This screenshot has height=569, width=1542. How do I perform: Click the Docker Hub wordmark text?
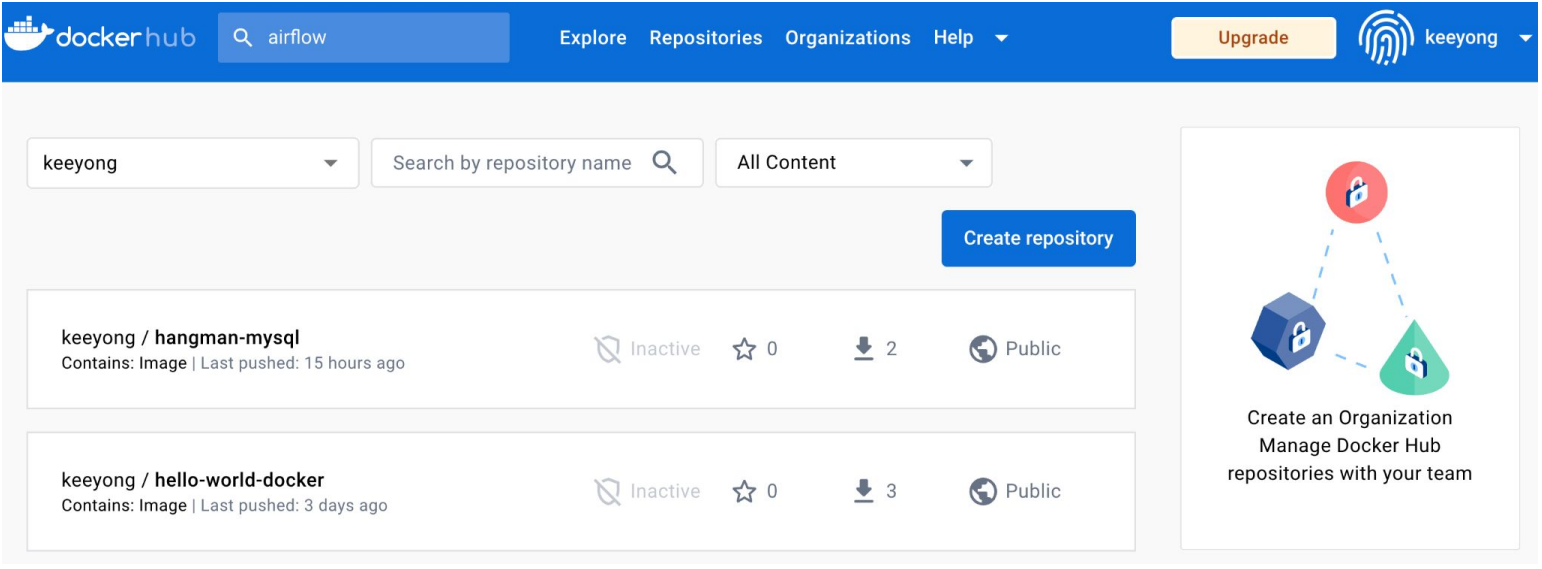[x=126, y=38]
